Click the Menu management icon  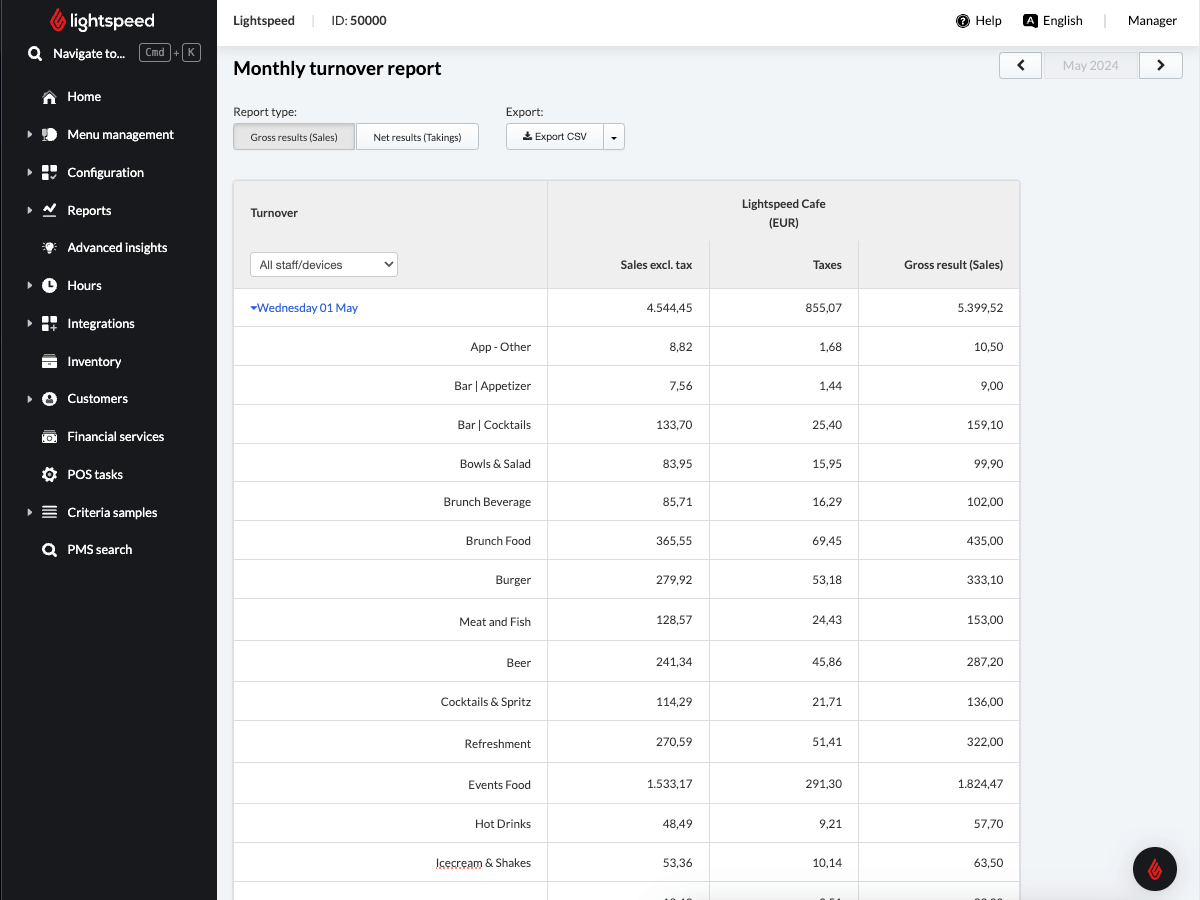click(x=49, y=135)
